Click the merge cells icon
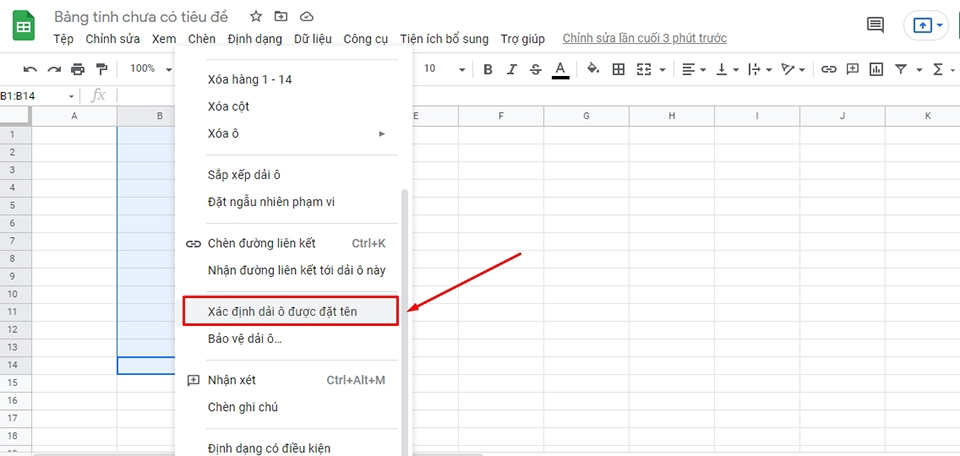 pos(643,69)
